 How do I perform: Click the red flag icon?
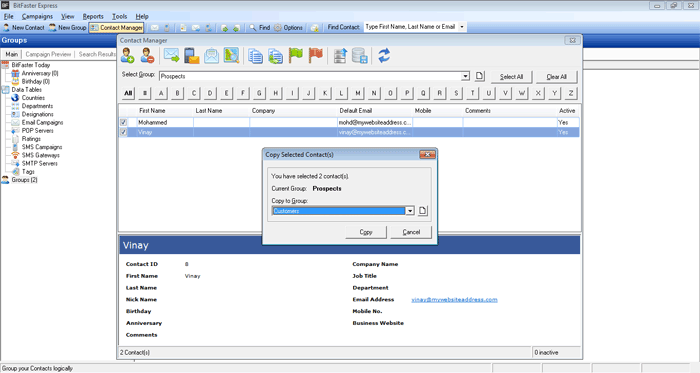point(316,56)
